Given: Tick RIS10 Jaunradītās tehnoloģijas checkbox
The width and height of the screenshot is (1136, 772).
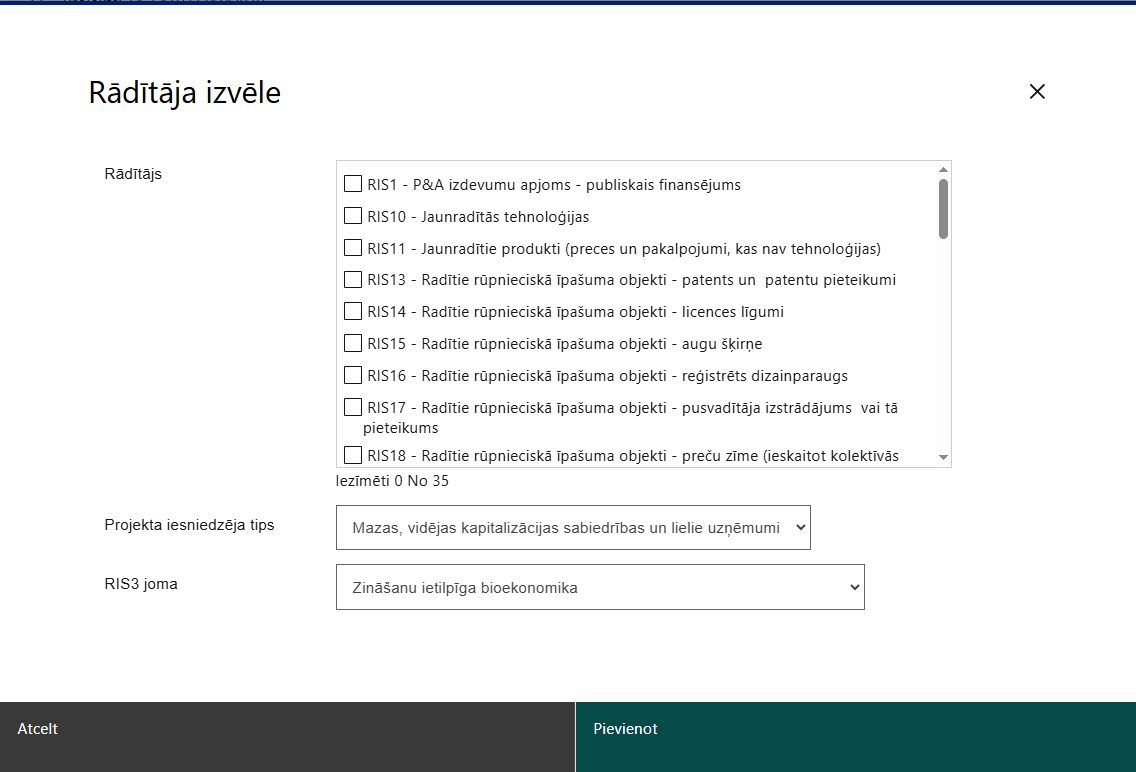Looking at the screenshot, I should (353, 216).
